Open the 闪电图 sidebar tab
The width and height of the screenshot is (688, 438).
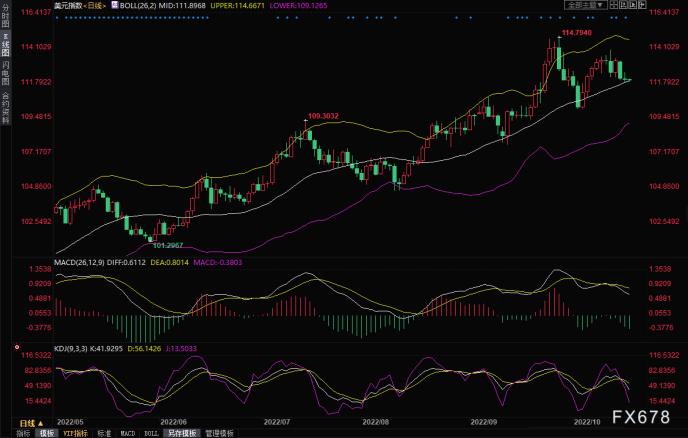point(5,73)
